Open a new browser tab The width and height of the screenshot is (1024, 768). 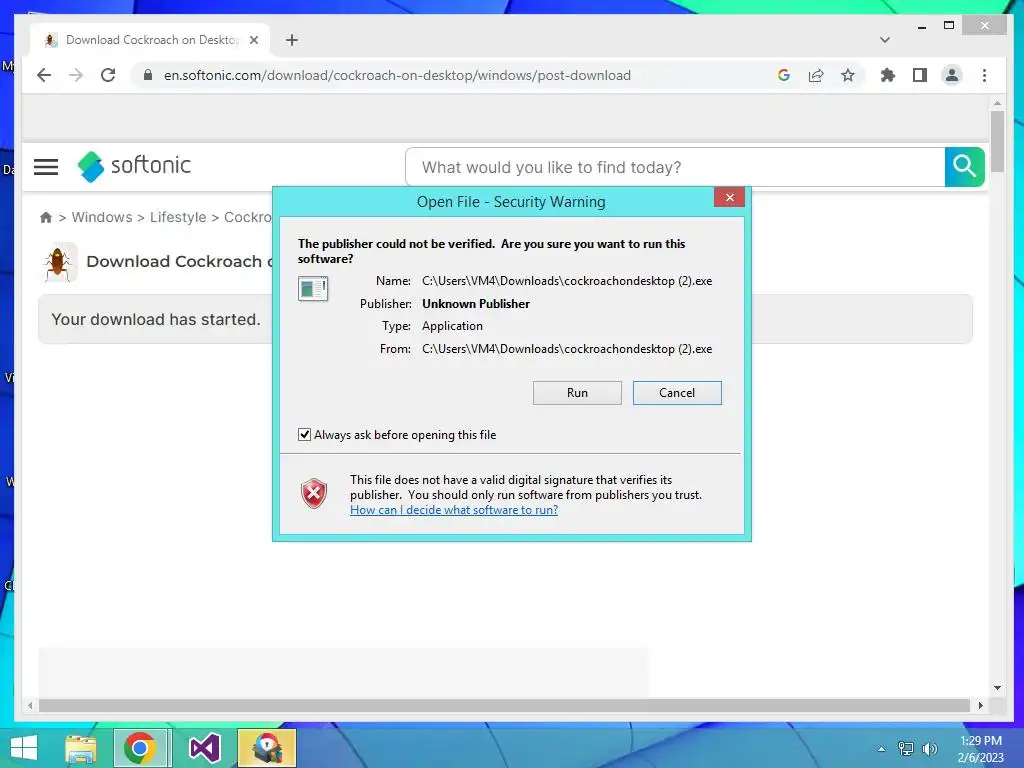pos(292,40)
